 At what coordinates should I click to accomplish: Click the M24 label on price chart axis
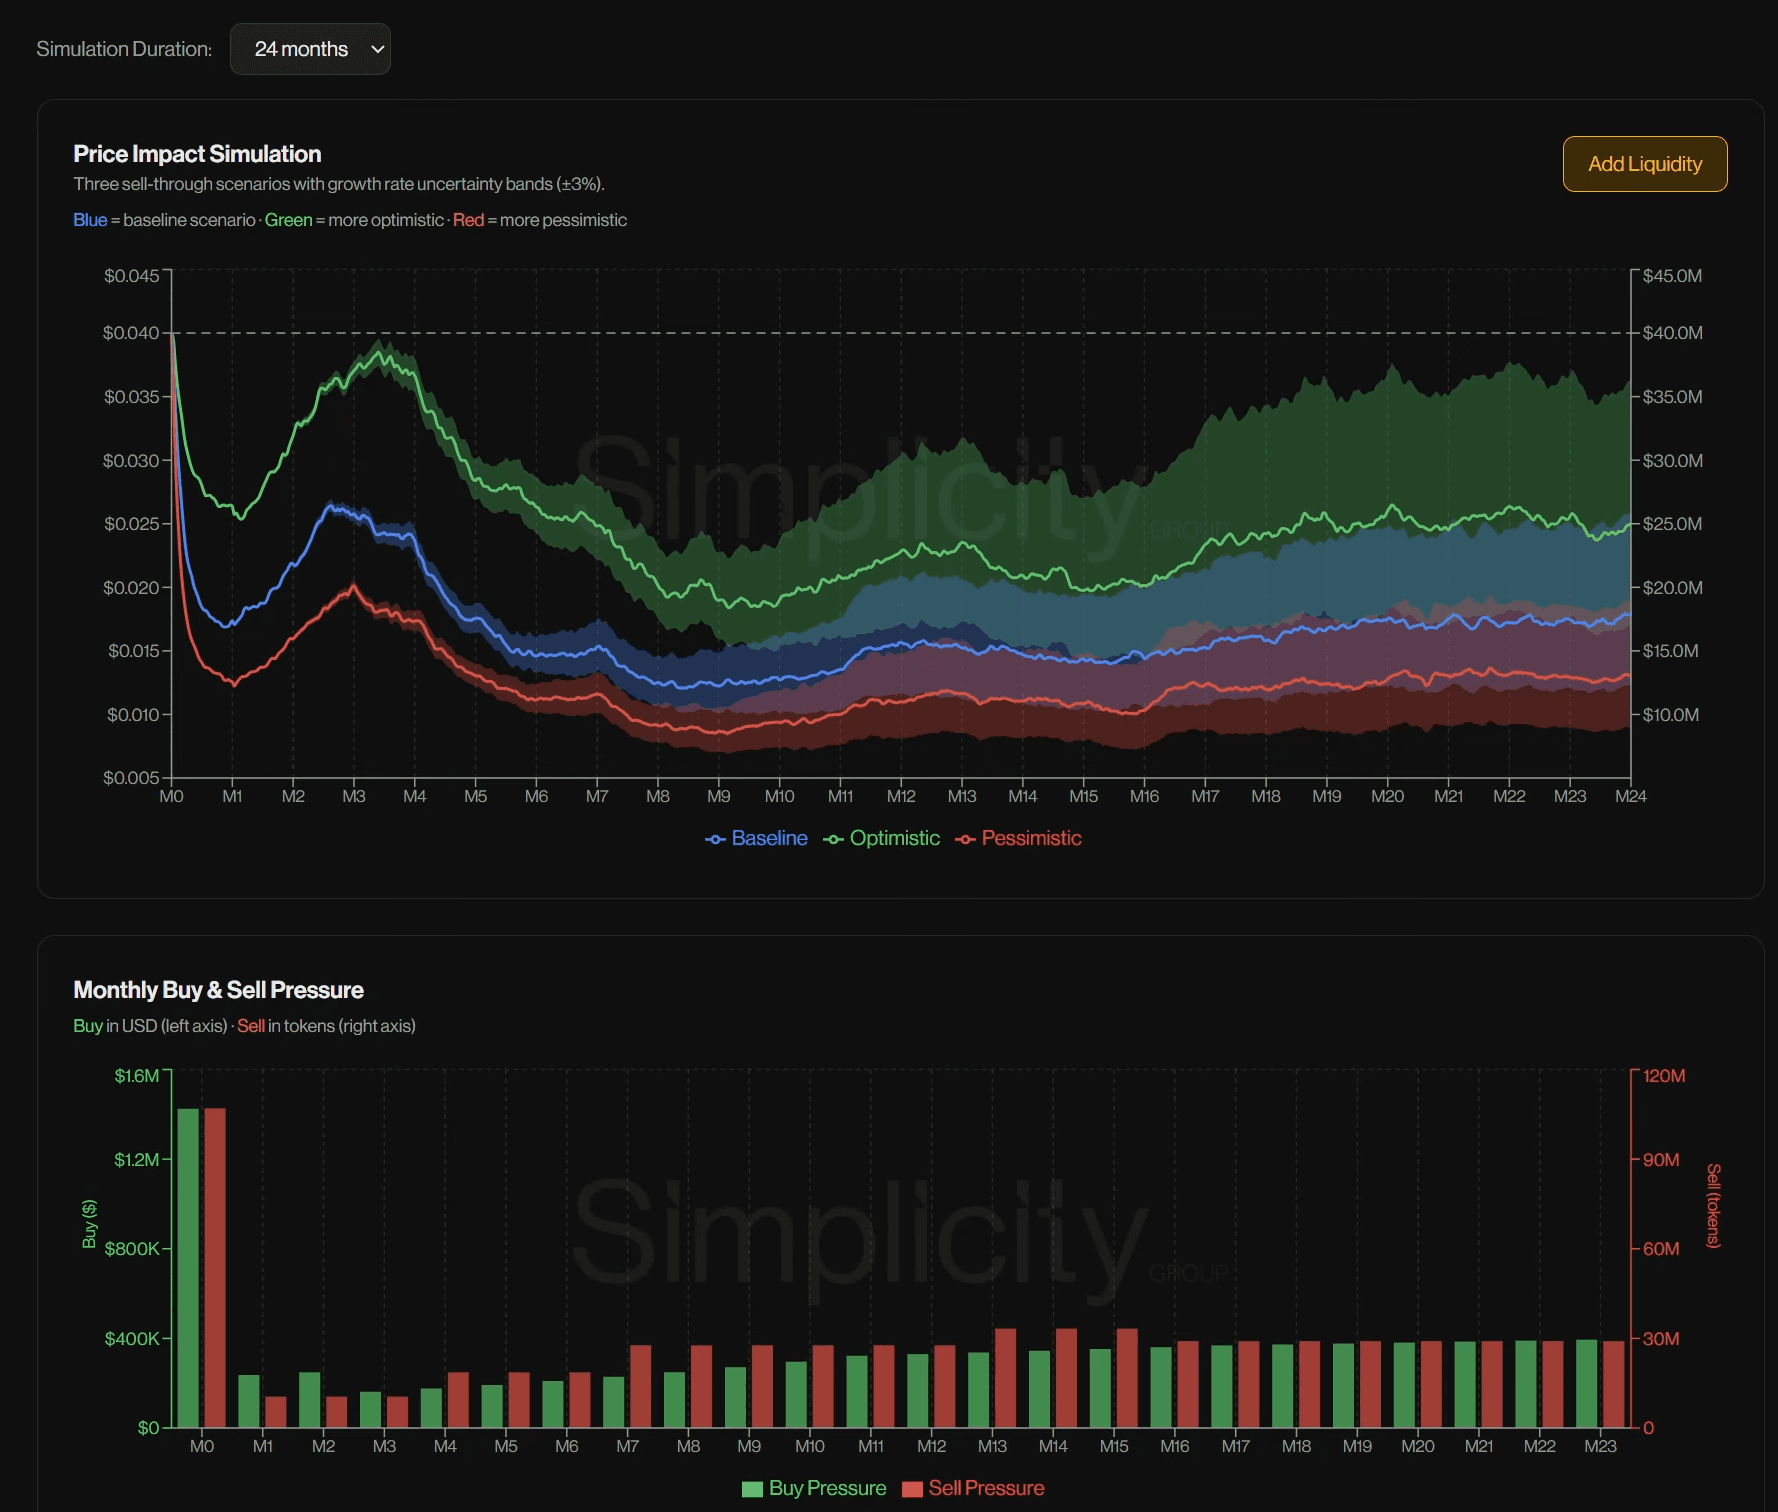click(1630, 796)
